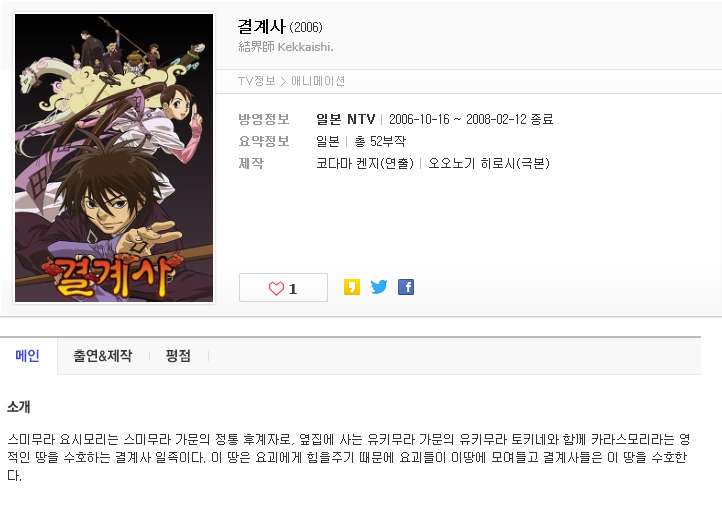Select writer 오오노기 히로시(극본) link
722x516 pixels.
tap(489, 163)
